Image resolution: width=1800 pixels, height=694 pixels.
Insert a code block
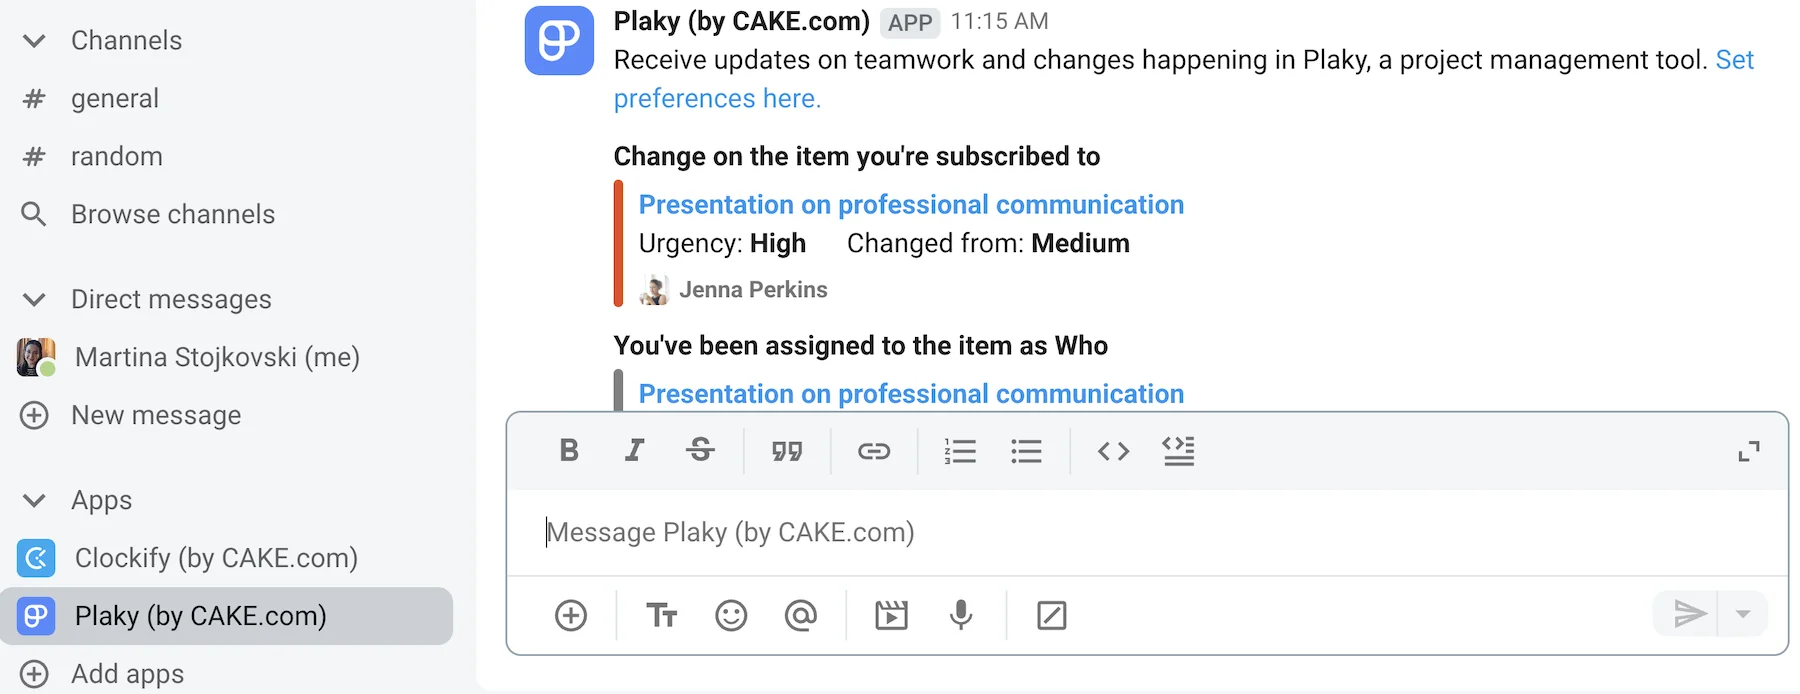click(1112, 451)
